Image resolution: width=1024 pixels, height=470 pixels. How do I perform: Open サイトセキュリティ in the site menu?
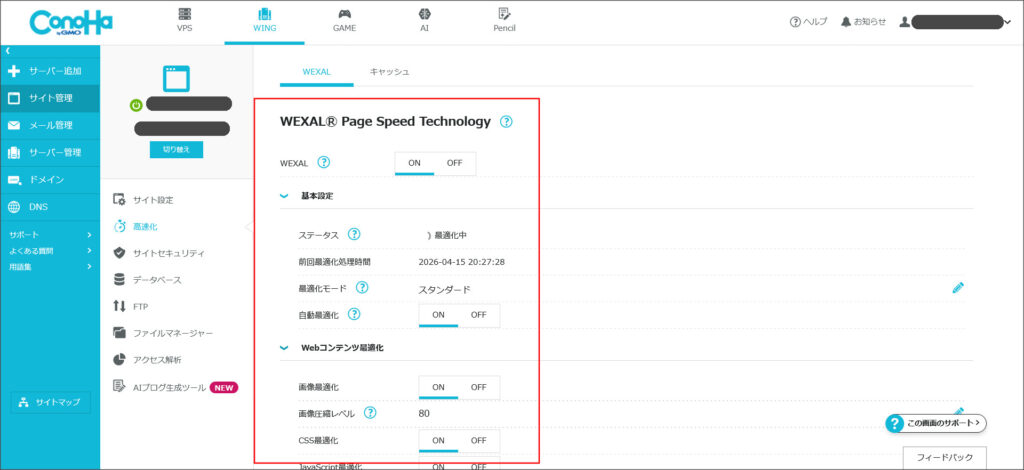pos(159,253)
